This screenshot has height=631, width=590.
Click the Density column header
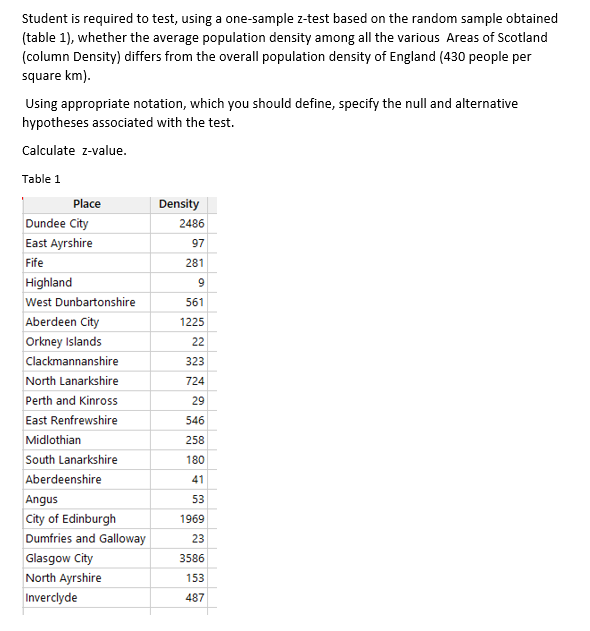pos(179,204)
